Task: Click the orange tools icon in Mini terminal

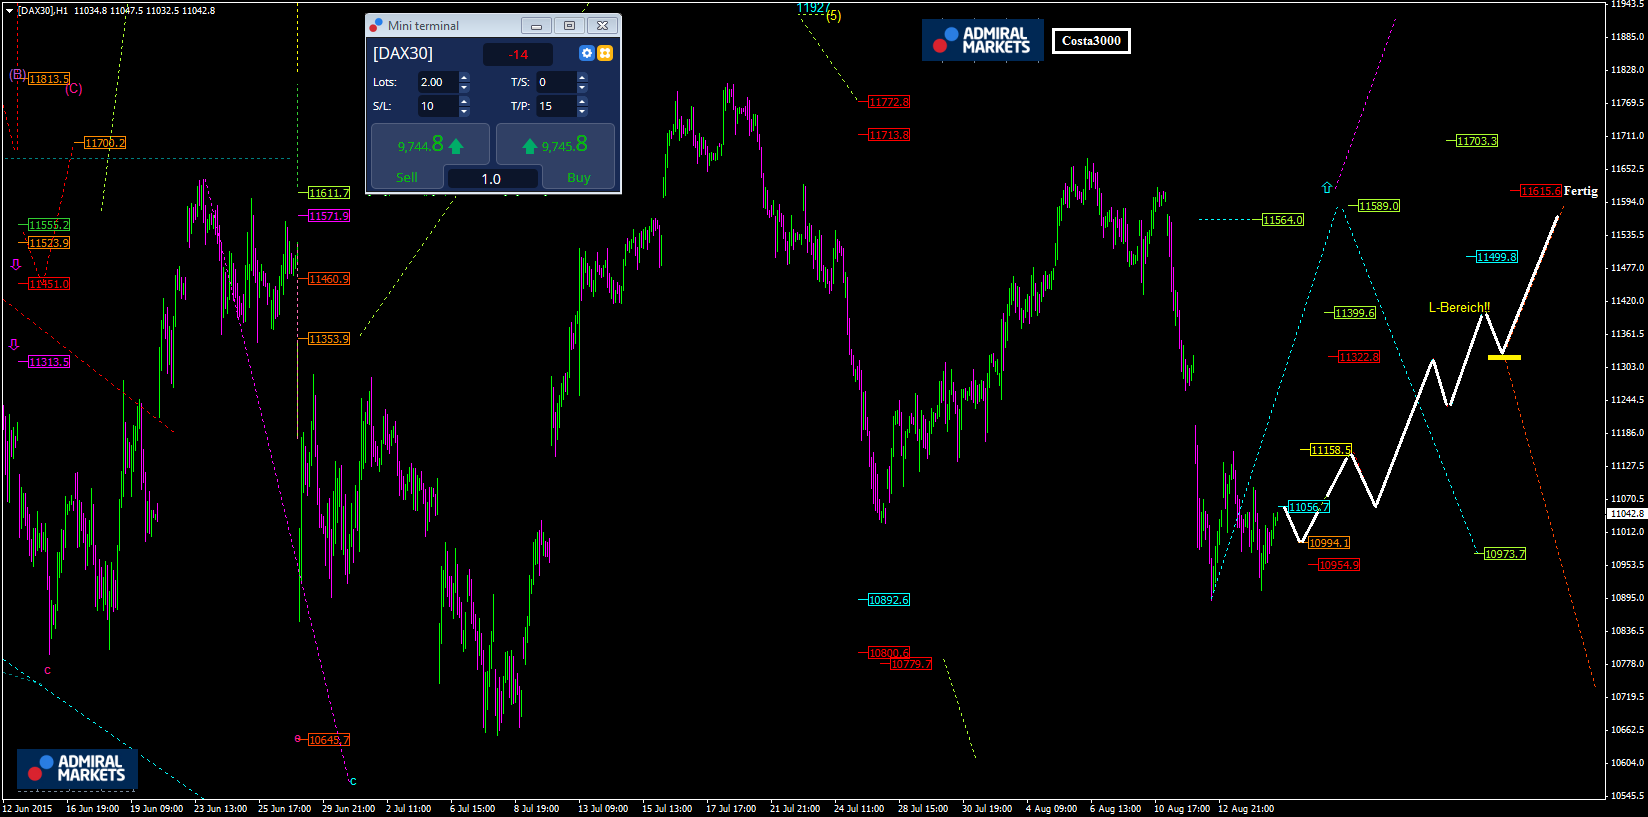Action: [x=605, y=53]
